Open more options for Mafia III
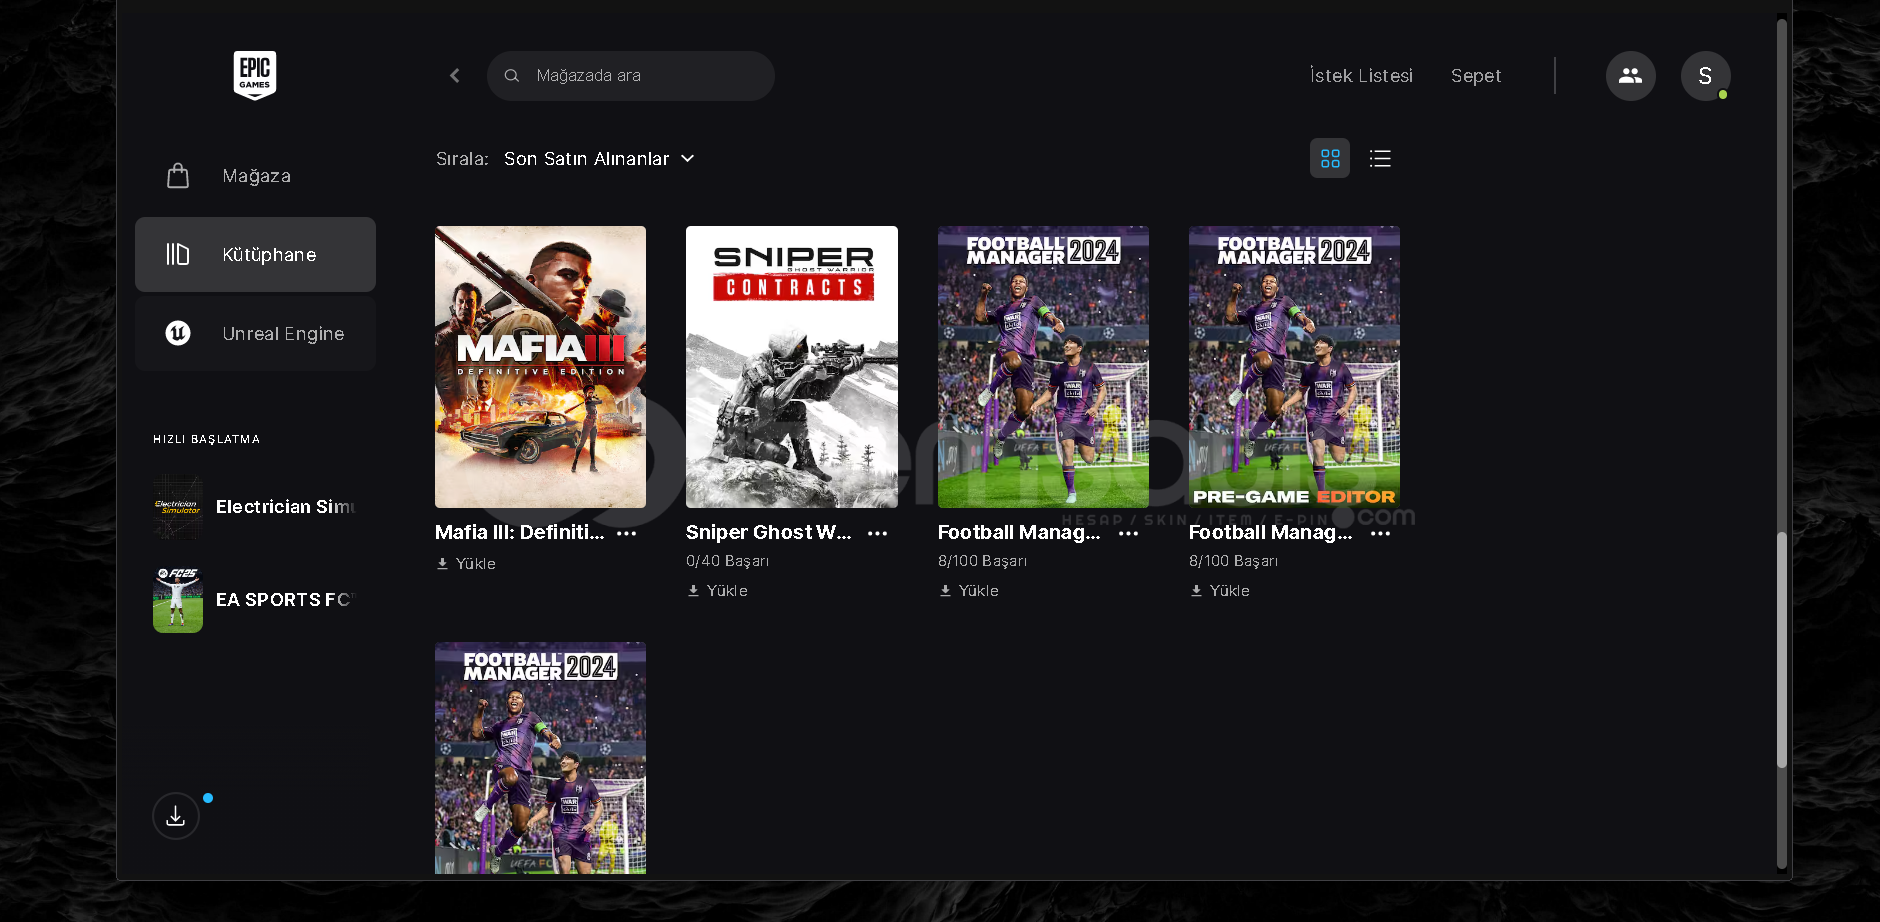This screenshot has width=1880, height=922. click(627, 534)
